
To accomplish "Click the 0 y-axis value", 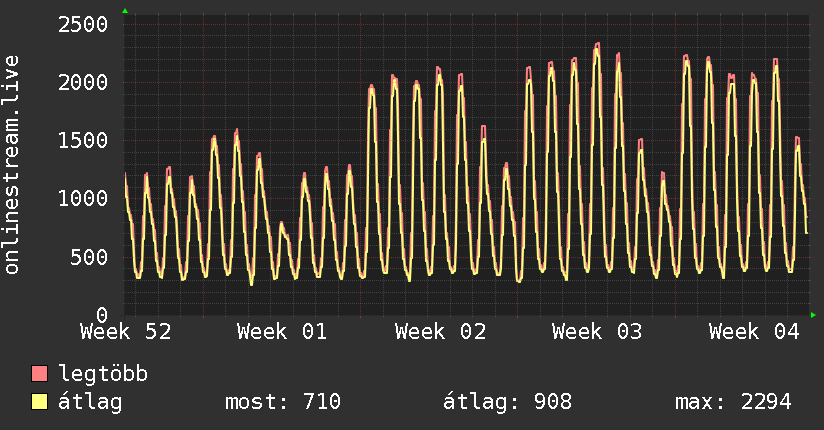I will (102, 315).
